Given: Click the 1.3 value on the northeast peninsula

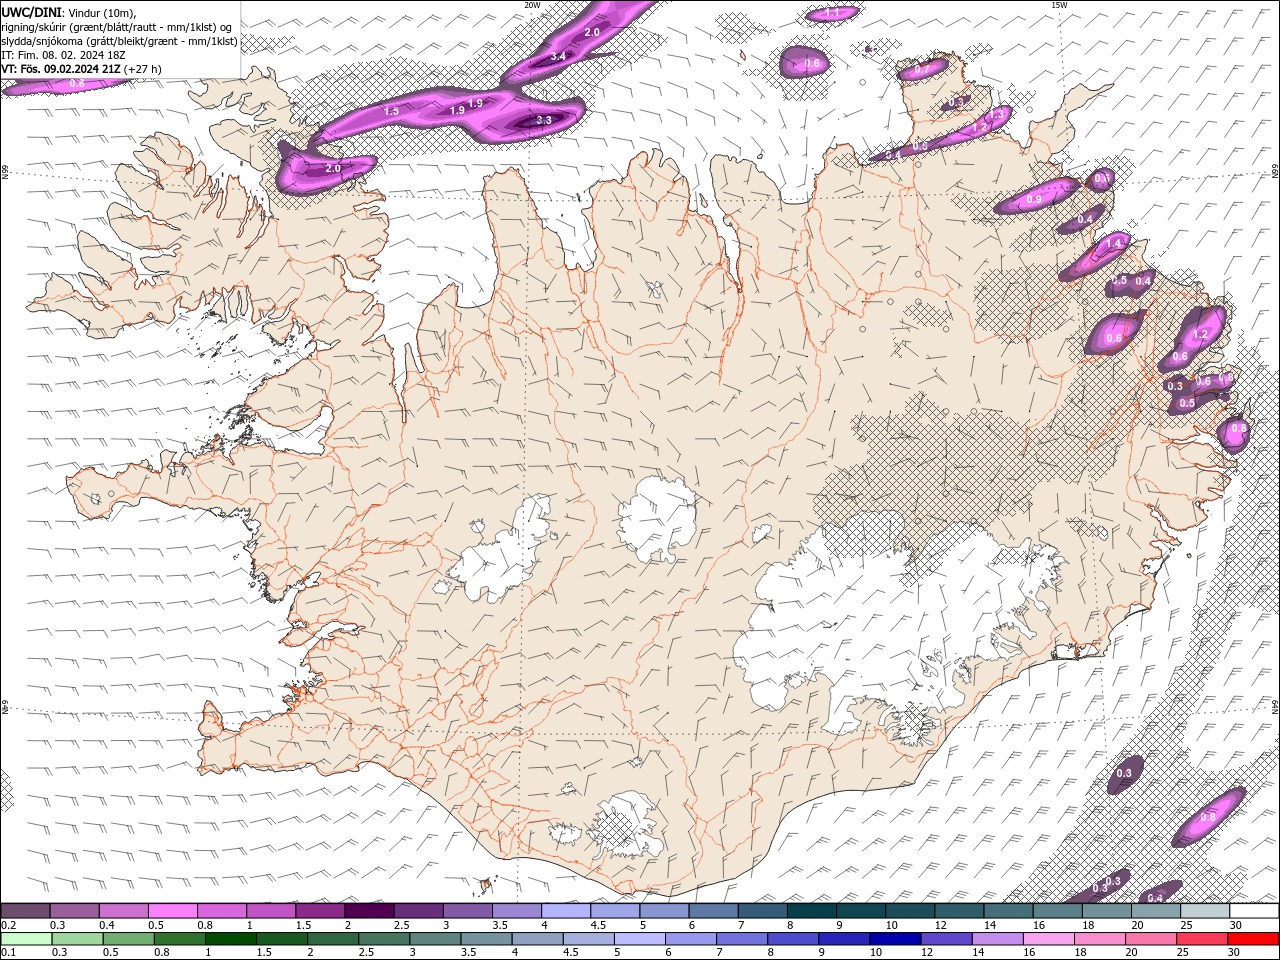Looking at the screenshot, I should pos(996,116).
